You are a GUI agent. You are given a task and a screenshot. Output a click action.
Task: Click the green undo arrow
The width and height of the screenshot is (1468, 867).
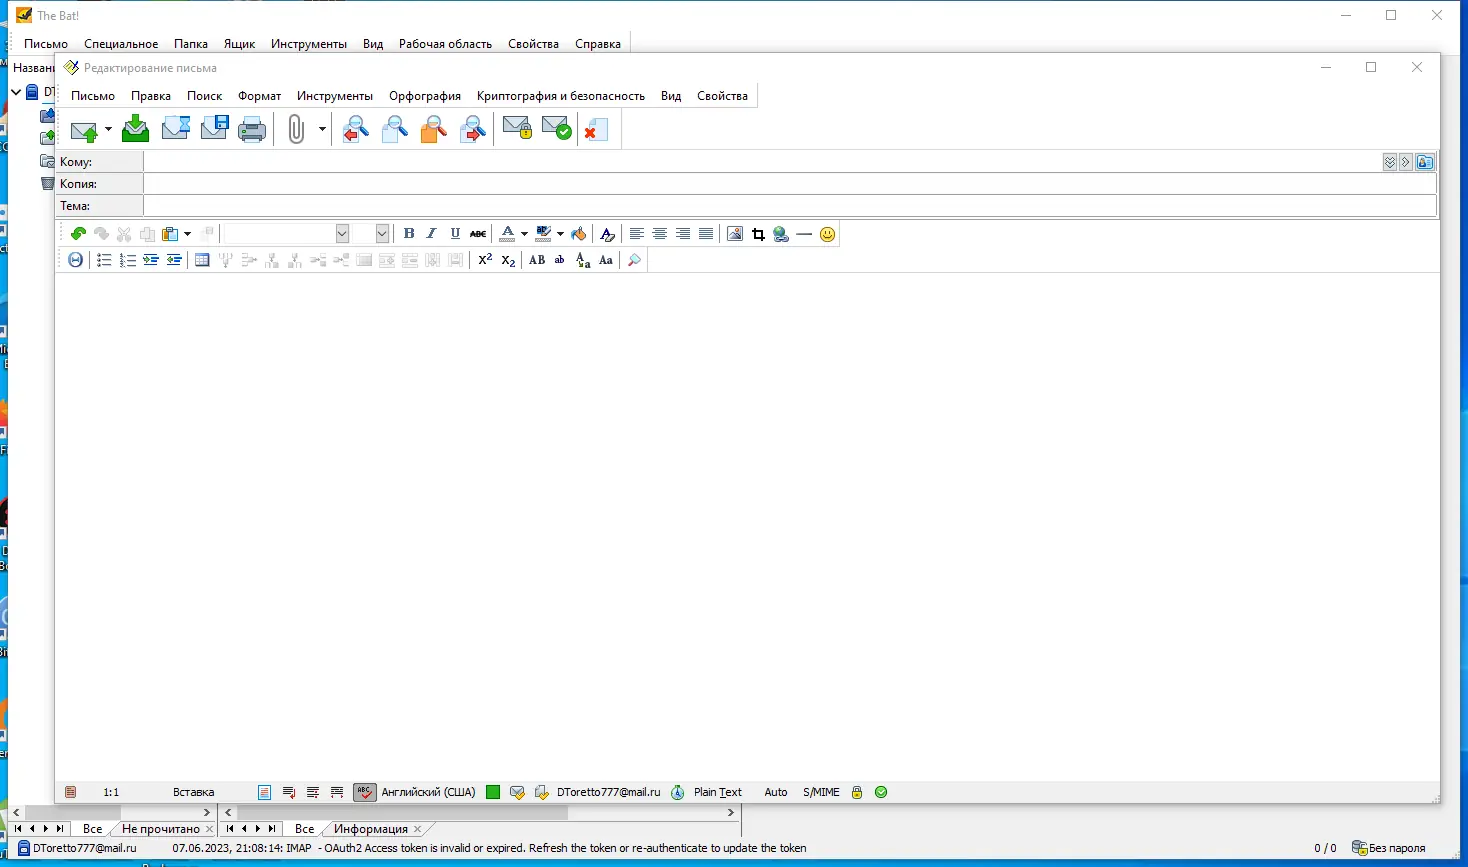[78, 234]
